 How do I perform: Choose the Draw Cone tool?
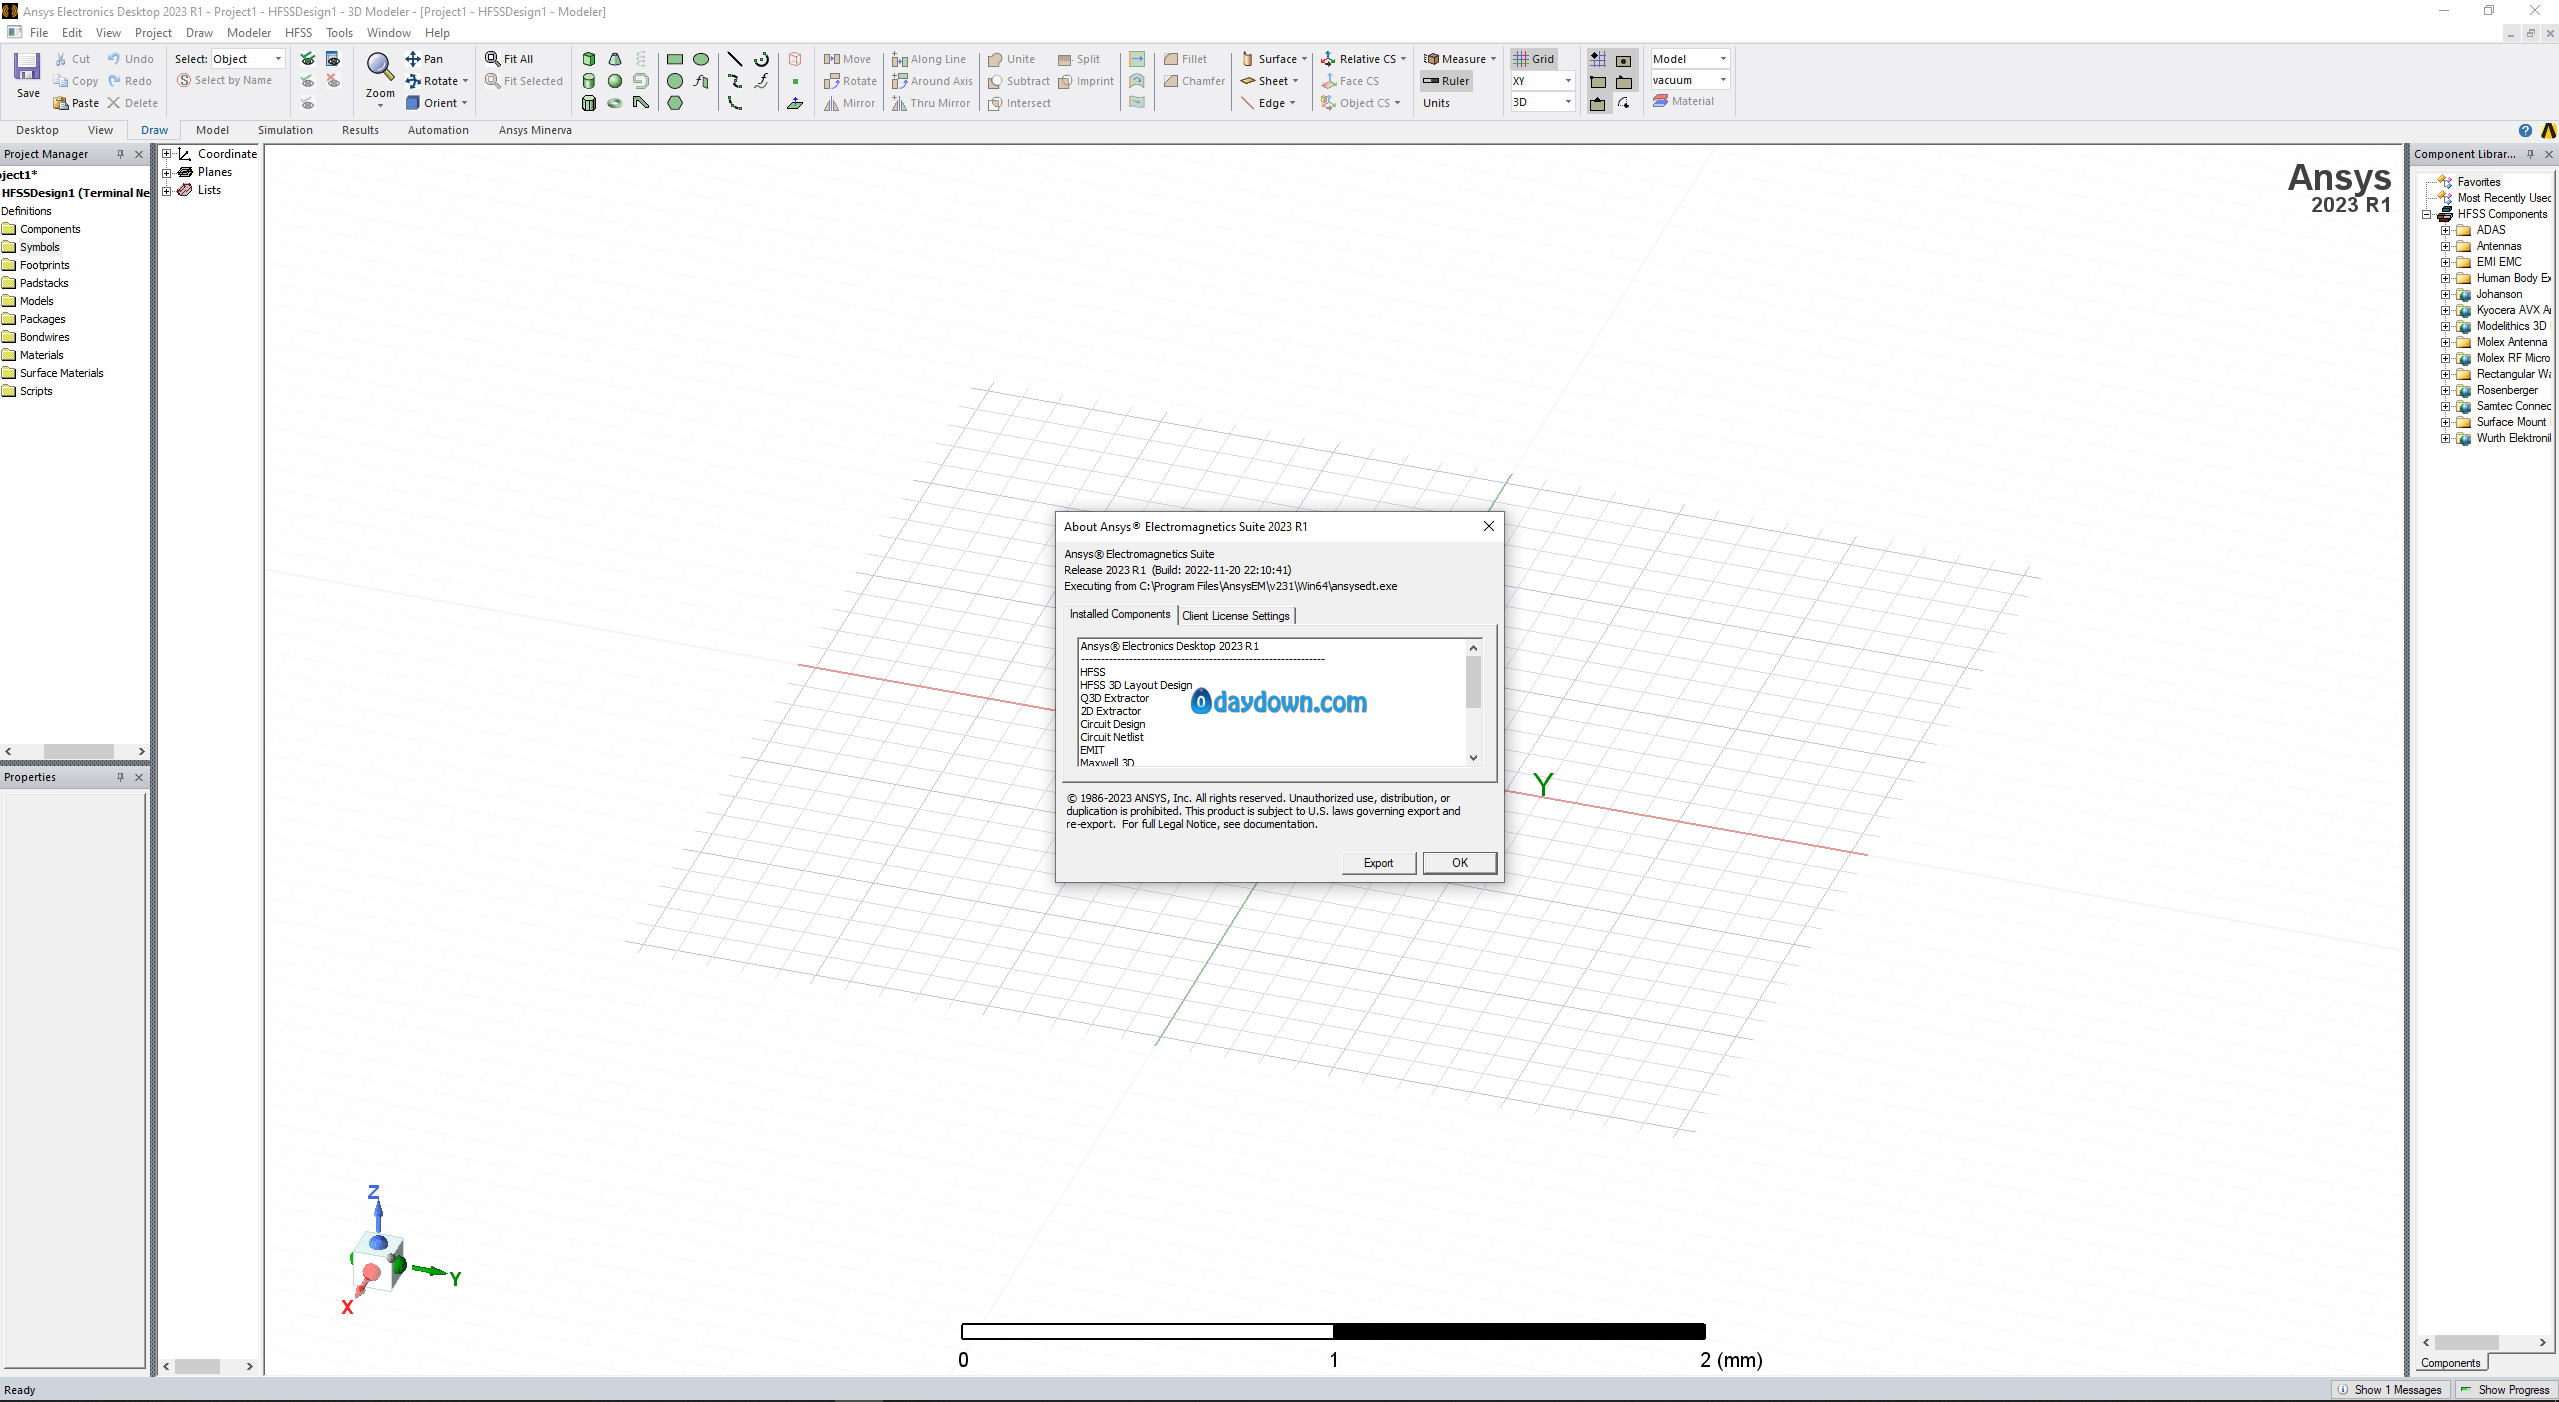click(x=615, y=59)
